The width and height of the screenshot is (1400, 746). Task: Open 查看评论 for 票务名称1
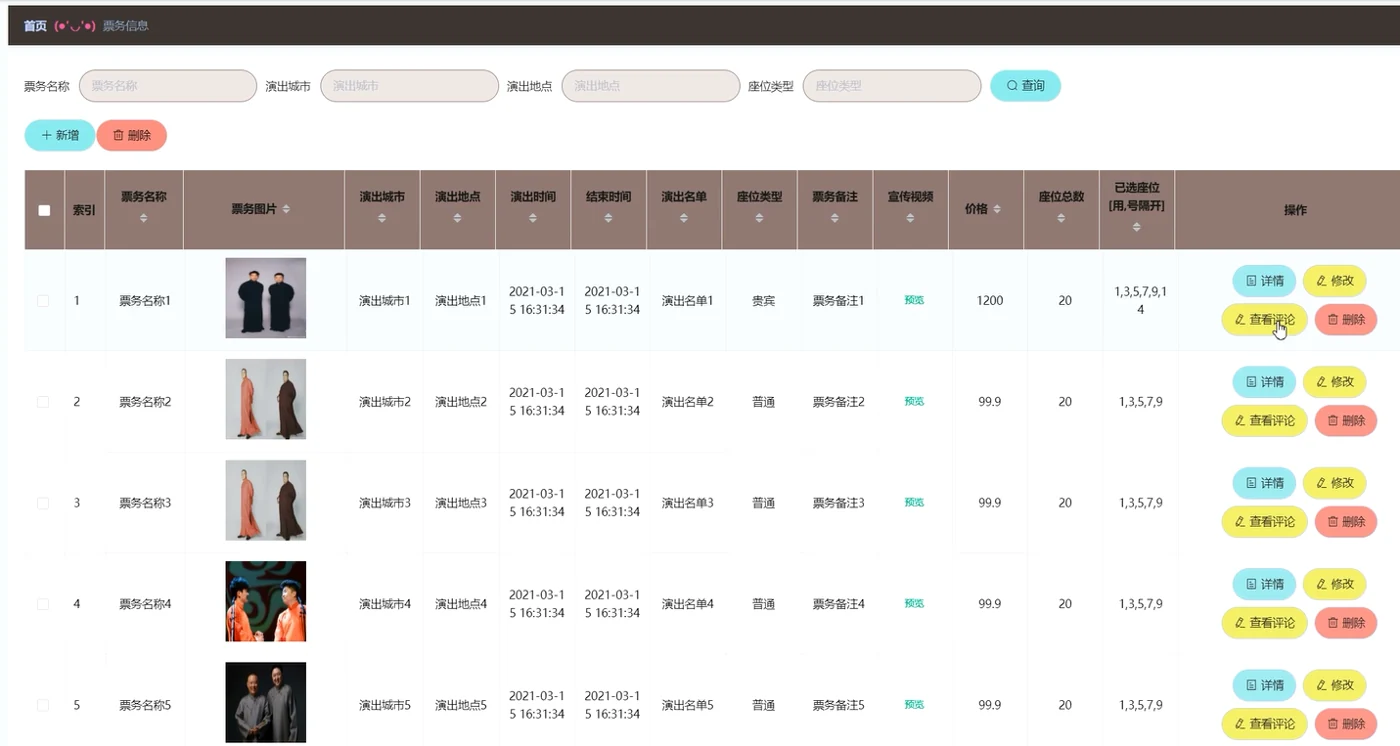click(1264, 320)
